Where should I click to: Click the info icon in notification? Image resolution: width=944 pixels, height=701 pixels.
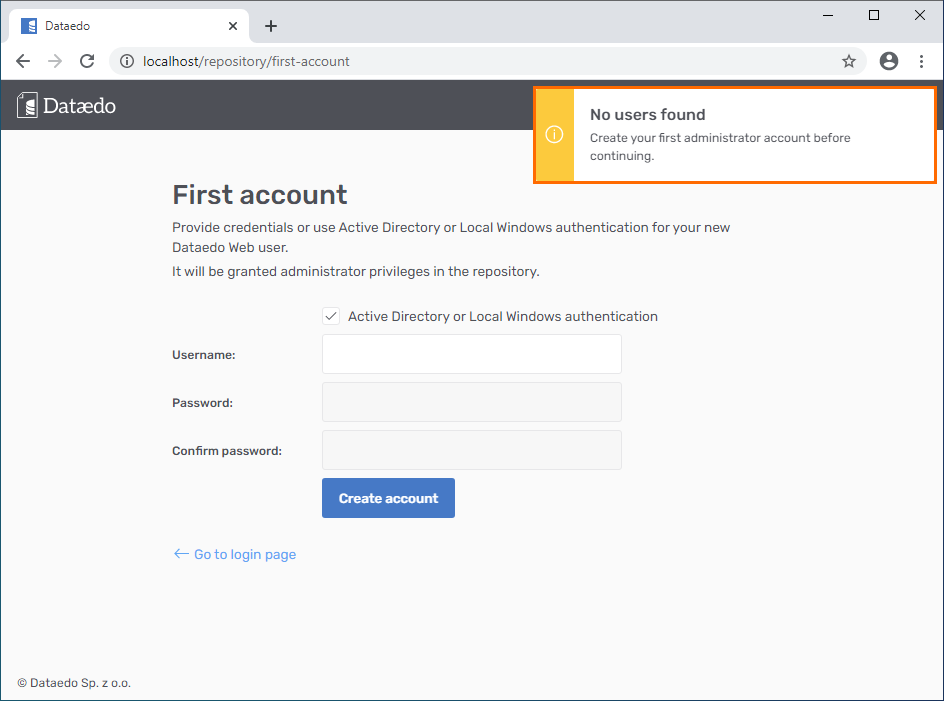coord(555,135)
